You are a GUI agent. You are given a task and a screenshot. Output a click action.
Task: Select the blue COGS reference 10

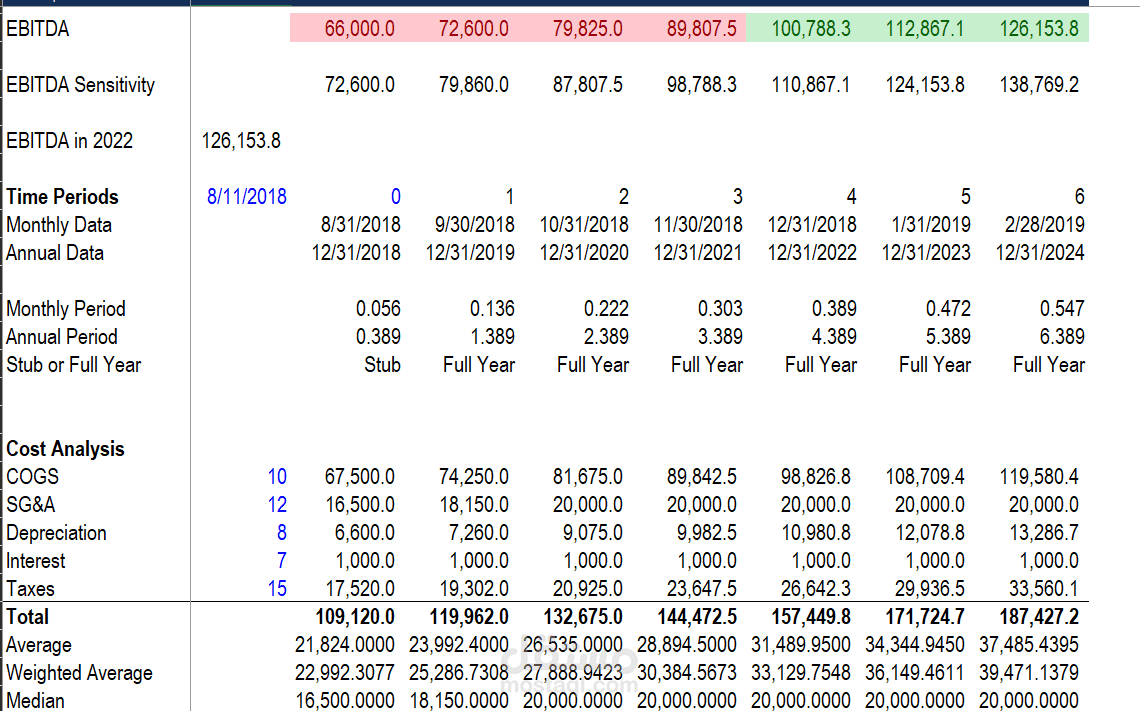click(x=277, y=476)
